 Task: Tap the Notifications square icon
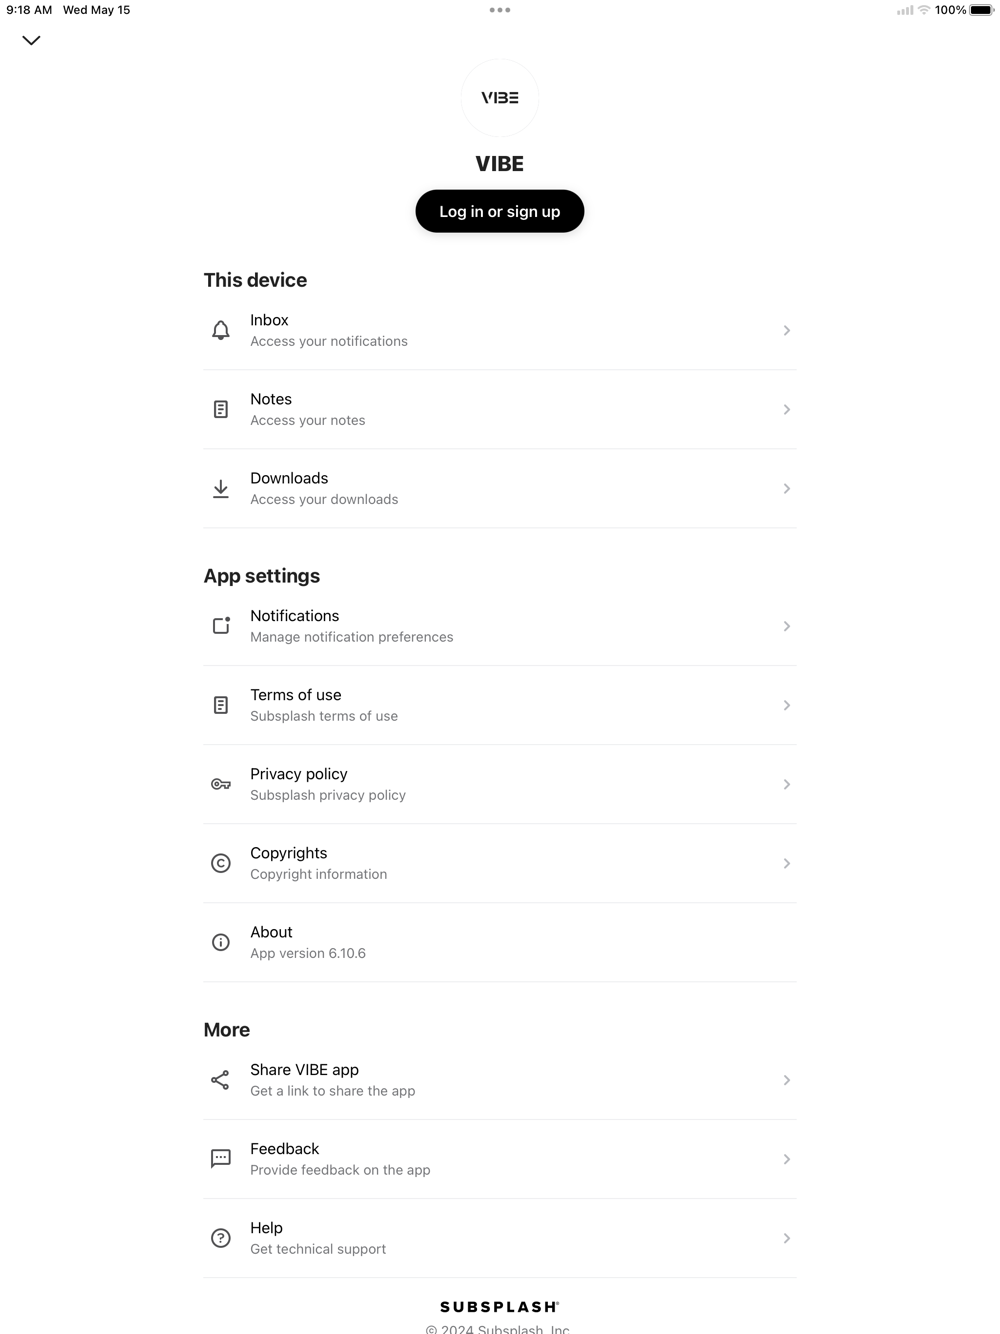pyautogui.click(x=221, y=626)
